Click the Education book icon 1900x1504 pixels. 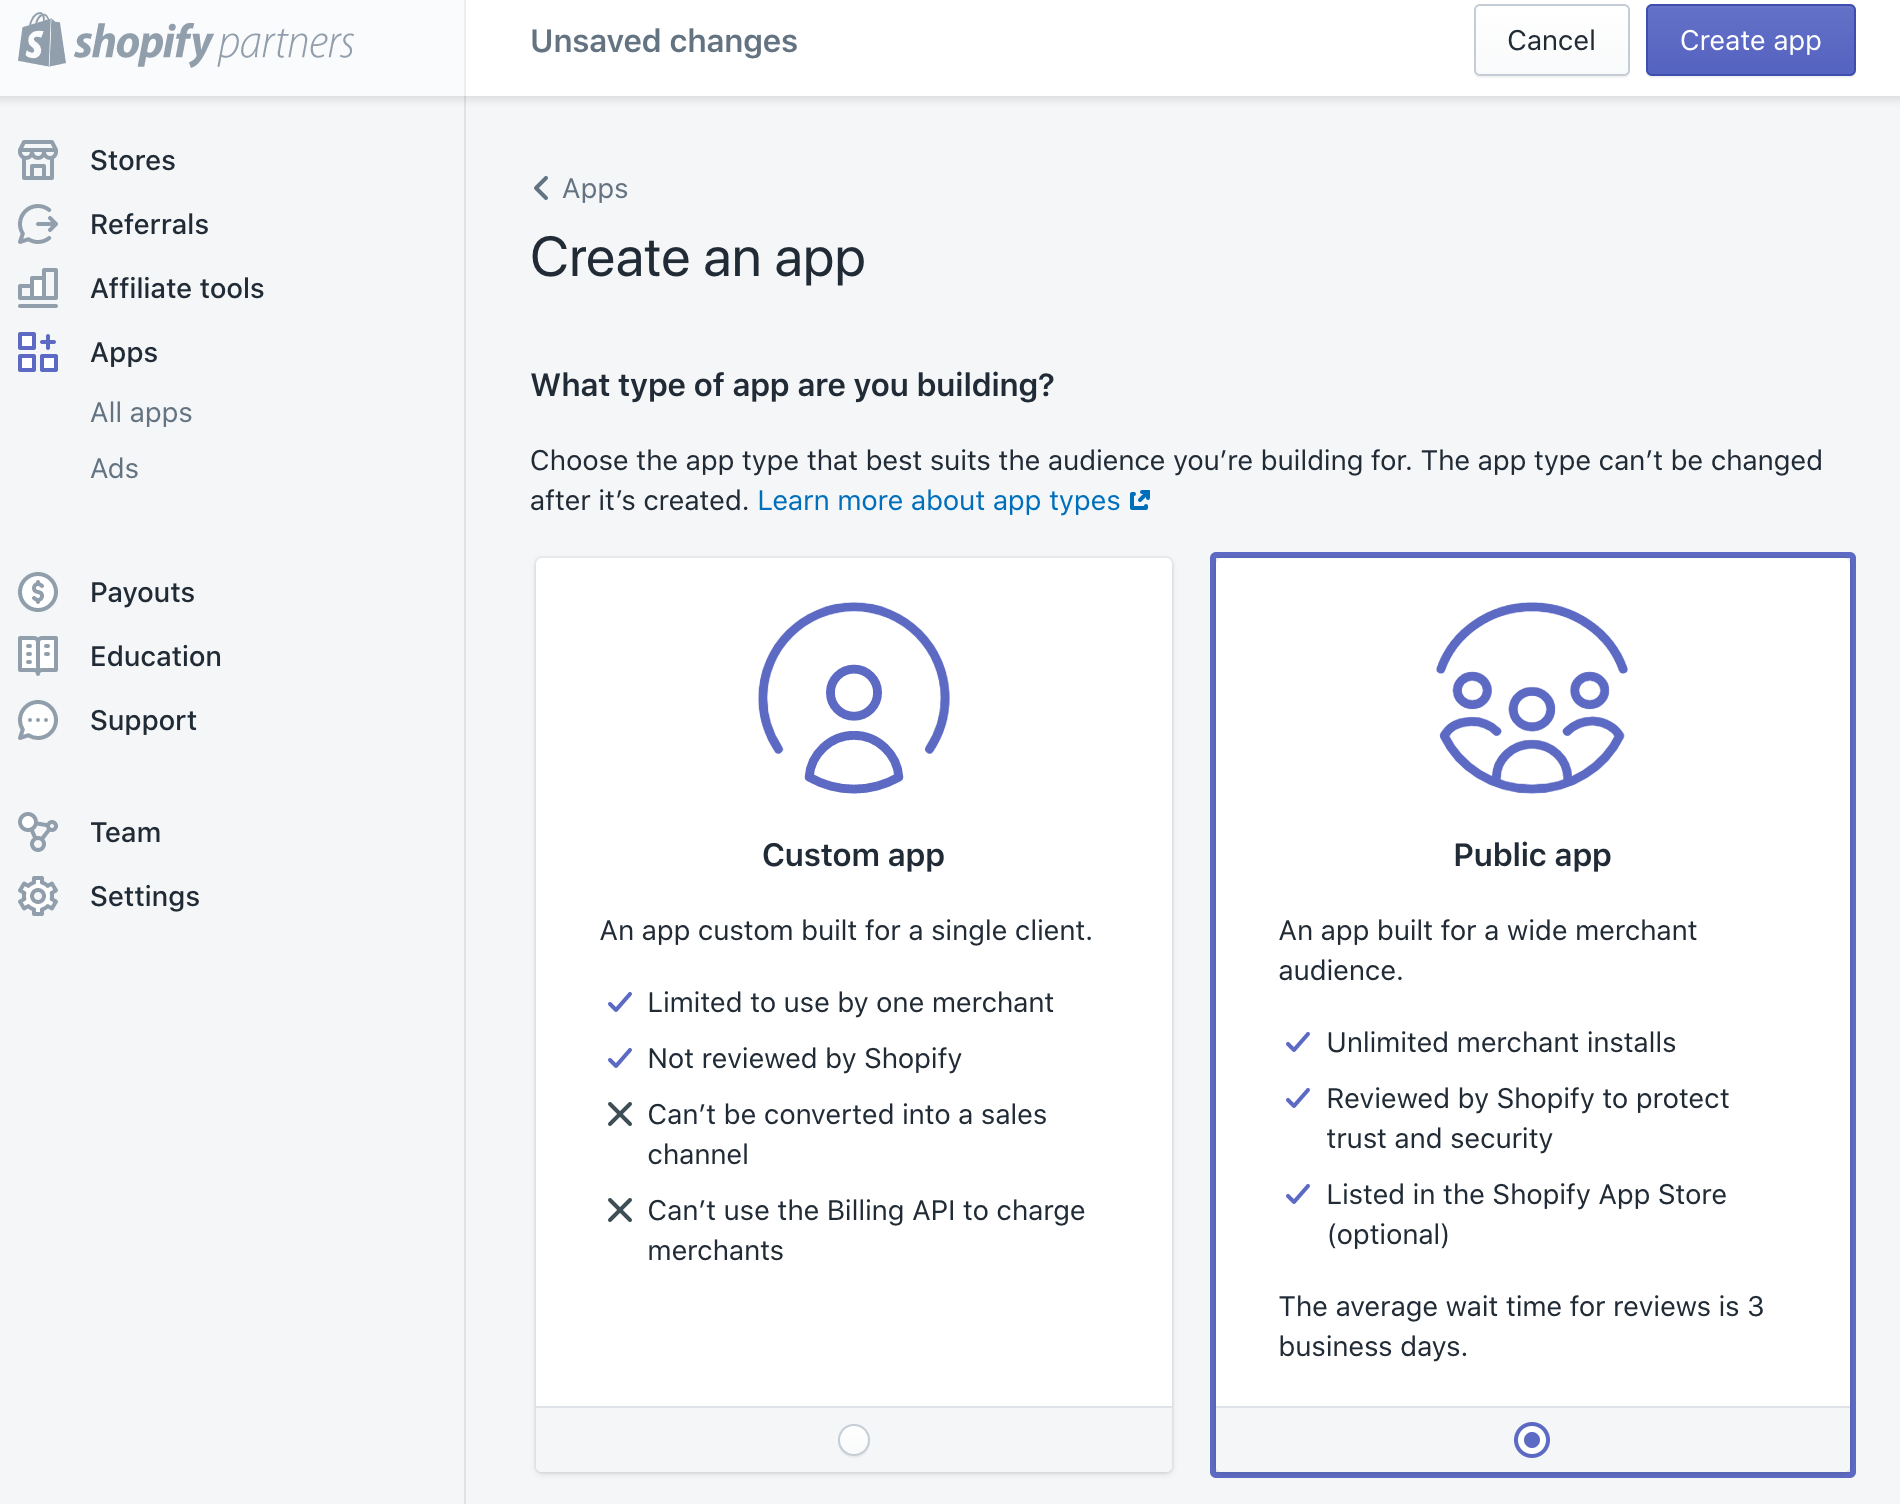(38, 656)
